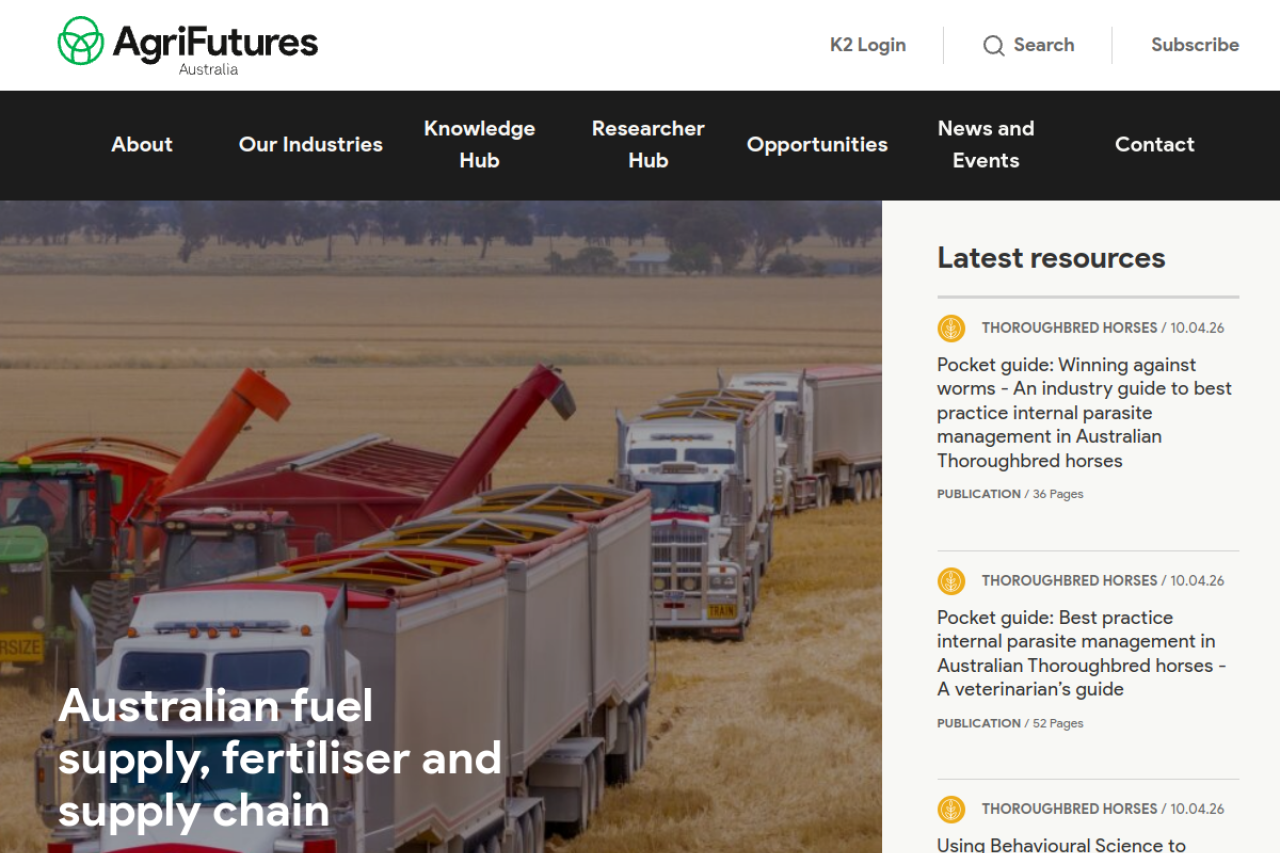
Task: Click the third Thoroughbred Horses wheat icon
Action: (x=951, y=809)
